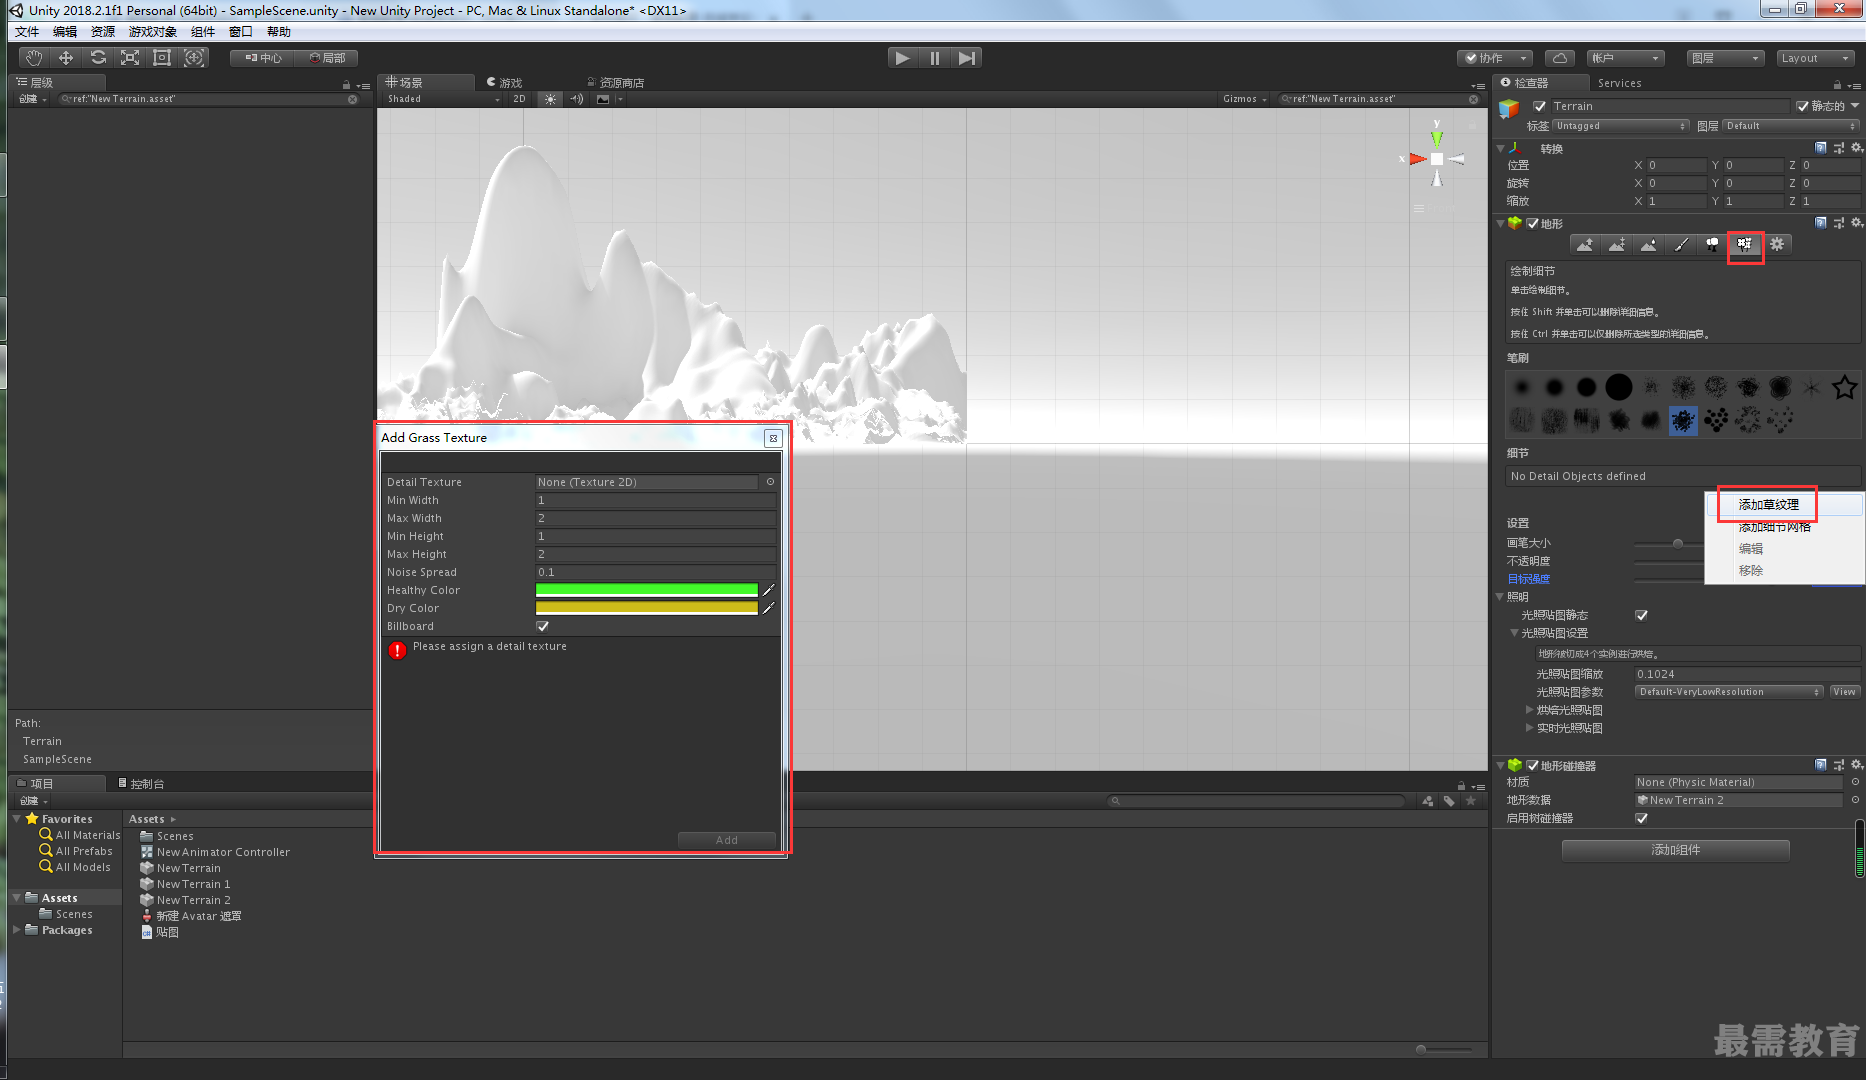This screenshot has width=1866, height=1080.
Task: Toggle Terrain object active checkbox
Action: point(1540,106)
